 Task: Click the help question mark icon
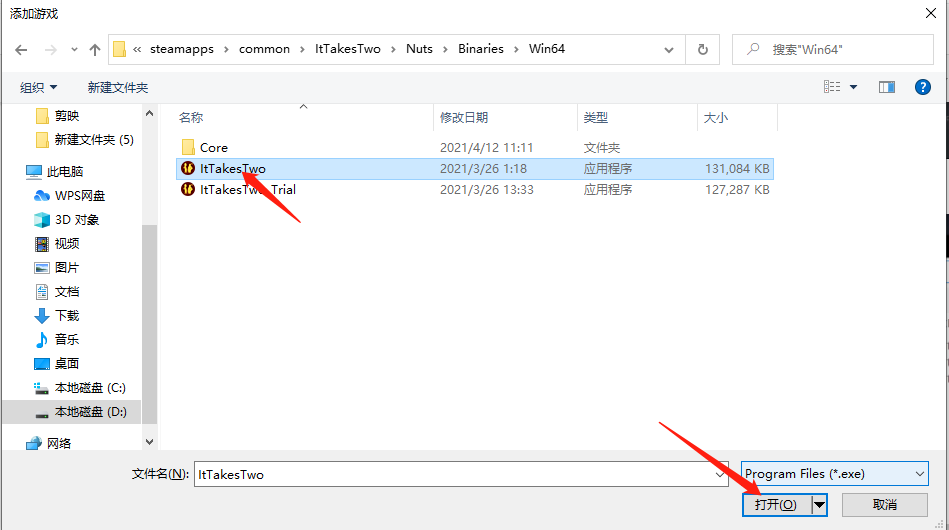coord(923,87)
